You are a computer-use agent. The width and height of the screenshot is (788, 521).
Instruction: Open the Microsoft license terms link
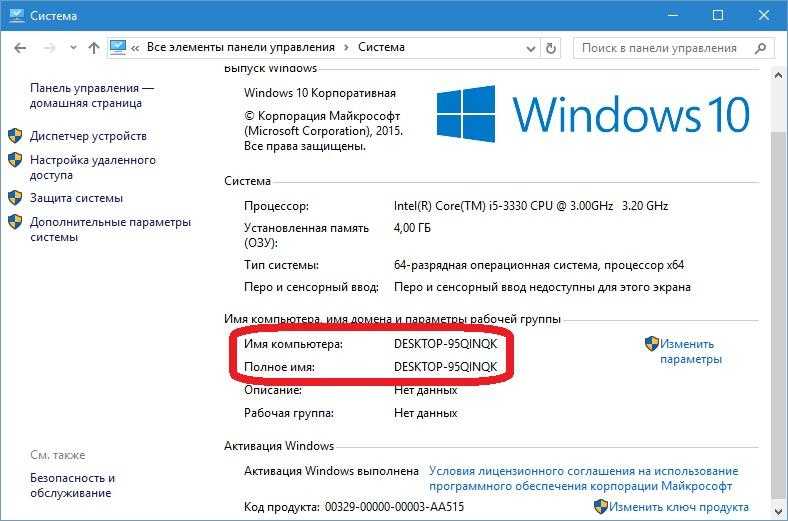583,479
